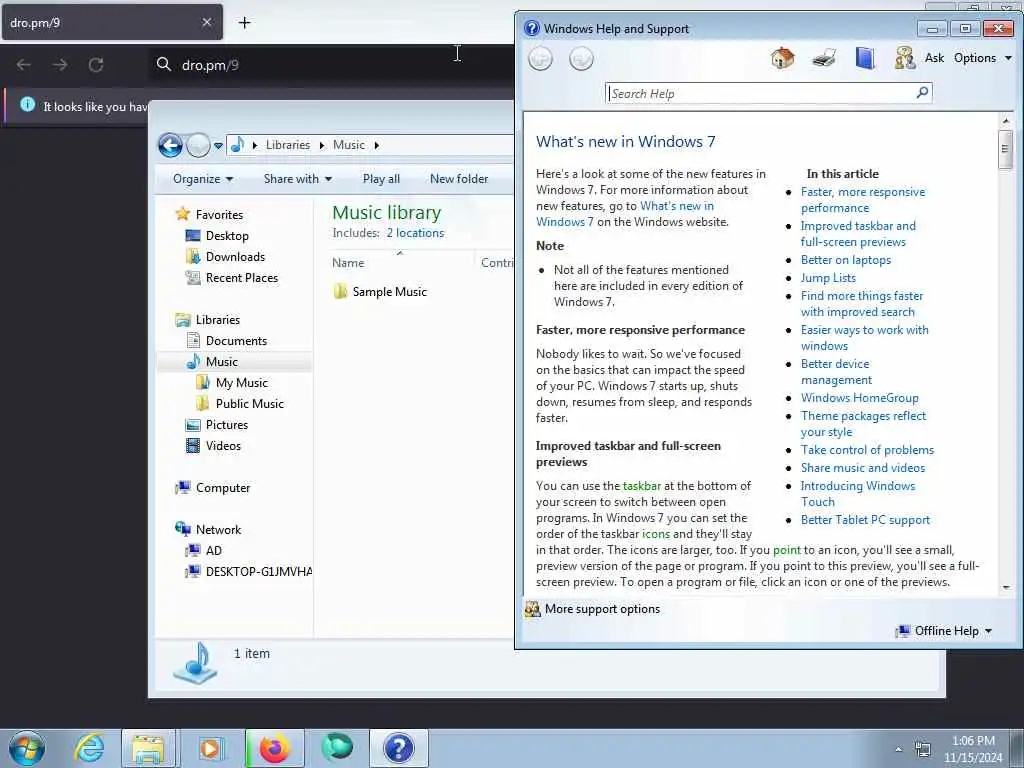Open the 2 locations link
1024x768 pixels.
coord(415,233)
